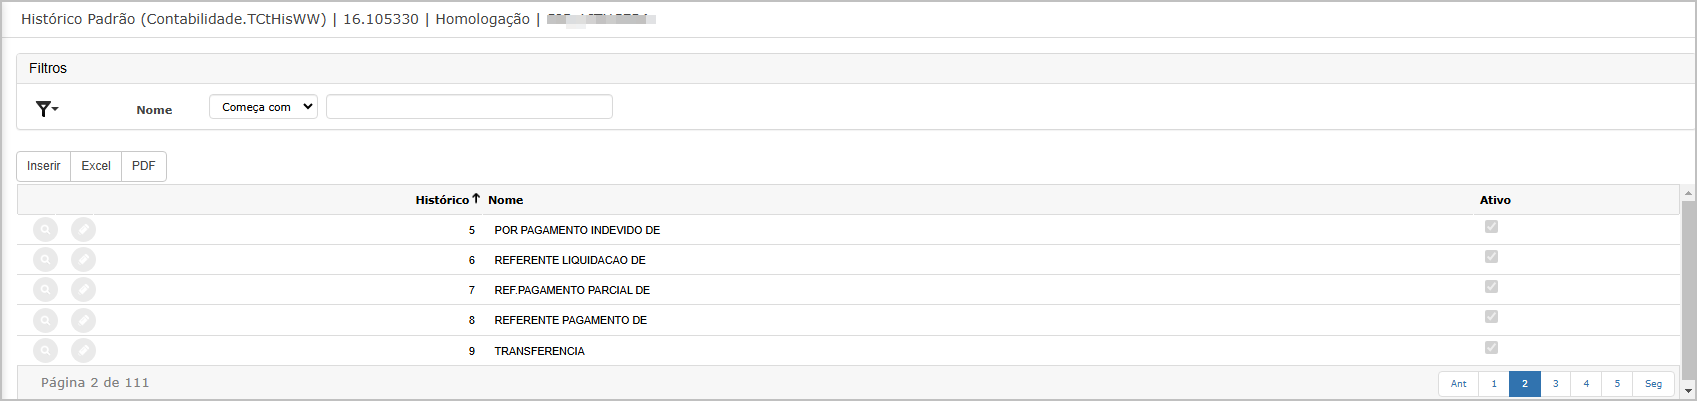This screenshot has width=1697, height=401.
Task: Edit record 8 REFERENTE PAGAMENTO DE
Action: (83, 320)
